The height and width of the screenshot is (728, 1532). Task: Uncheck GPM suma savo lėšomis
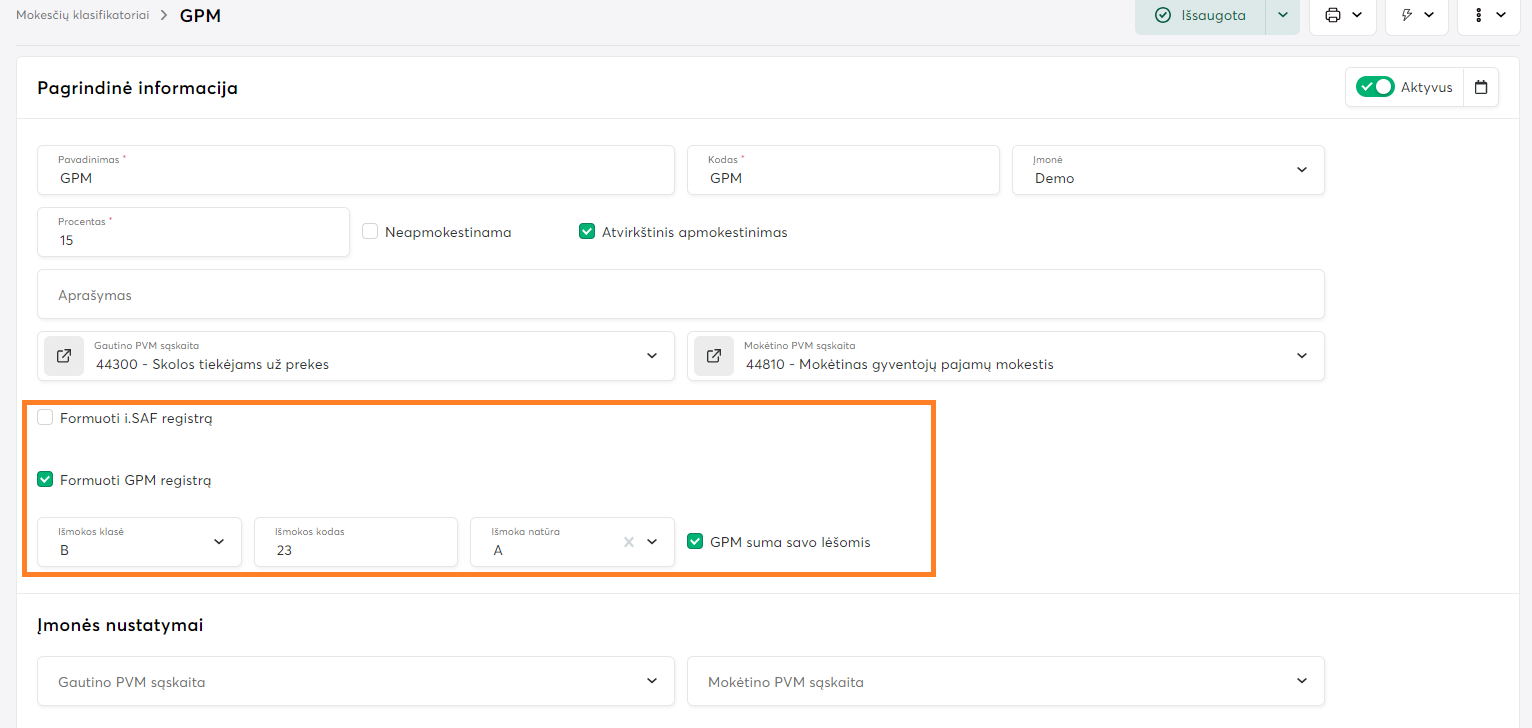pyautogui.click(x=696, y=542)
